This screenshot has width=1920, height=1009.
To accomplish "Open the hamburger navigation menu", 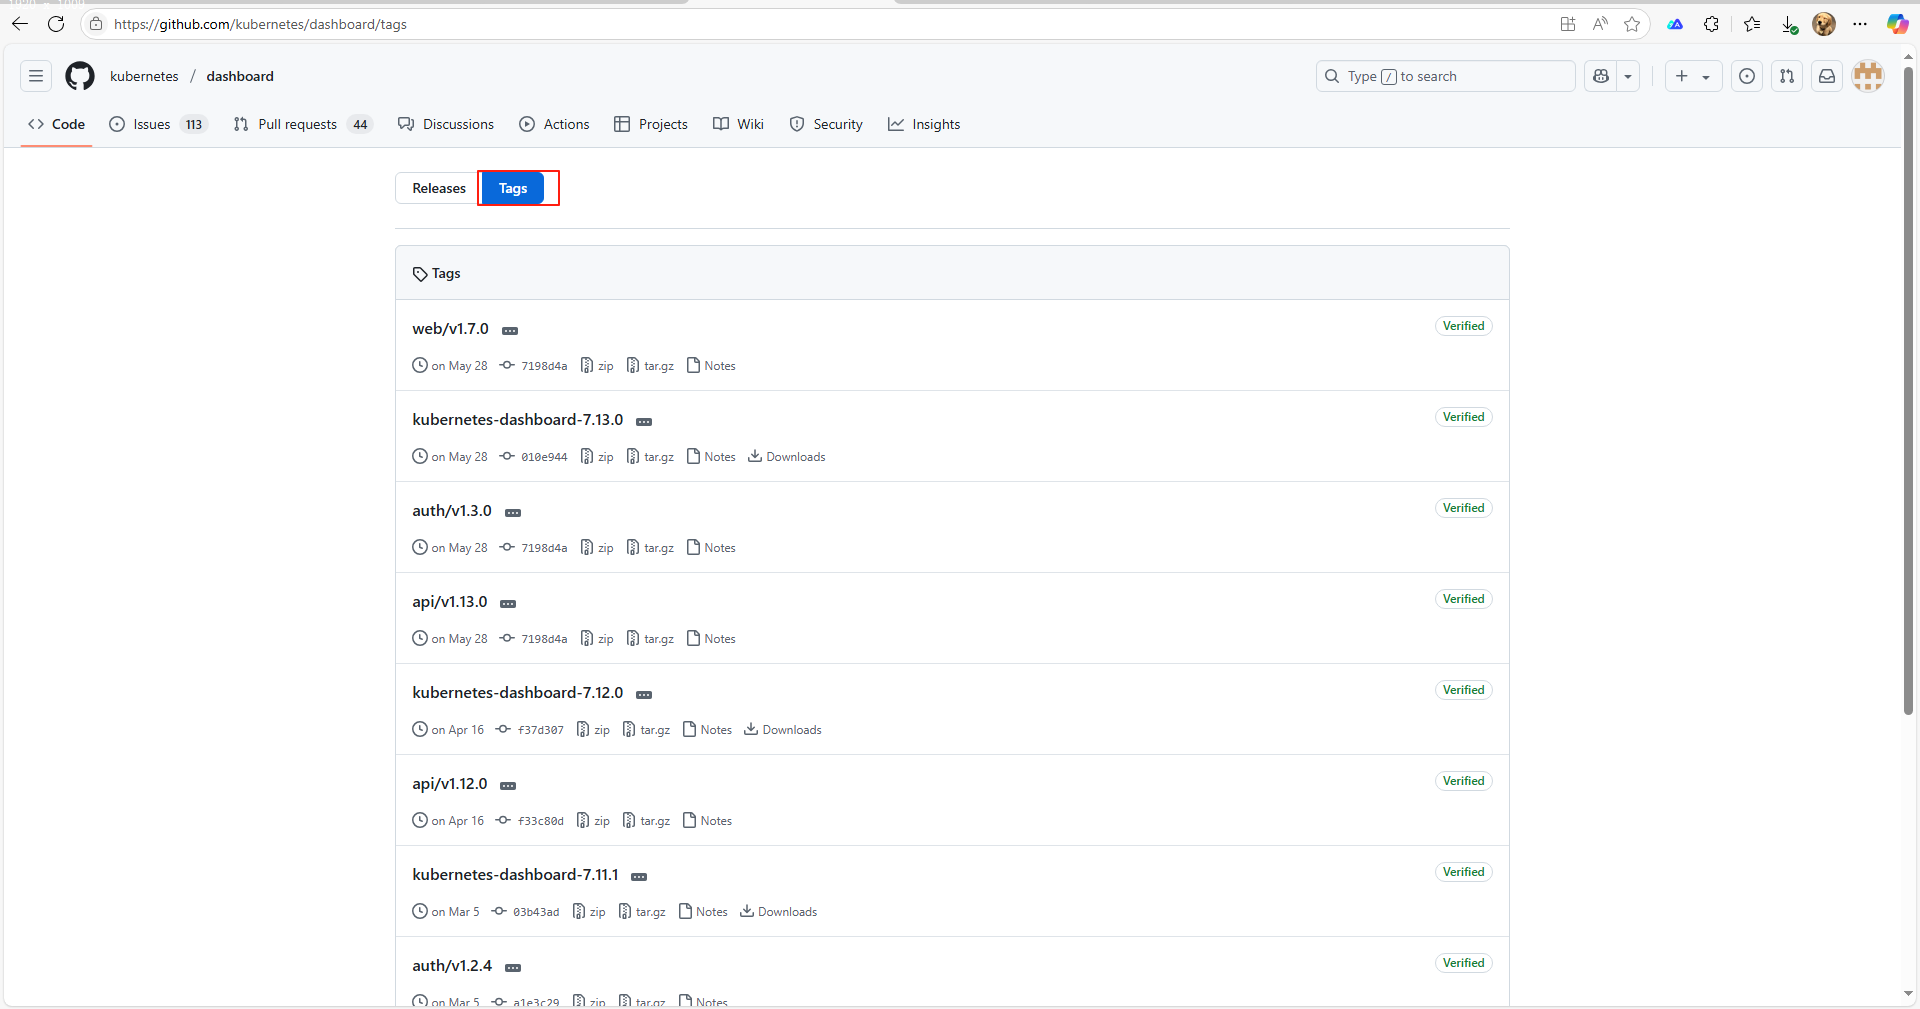I will [36, 76].
